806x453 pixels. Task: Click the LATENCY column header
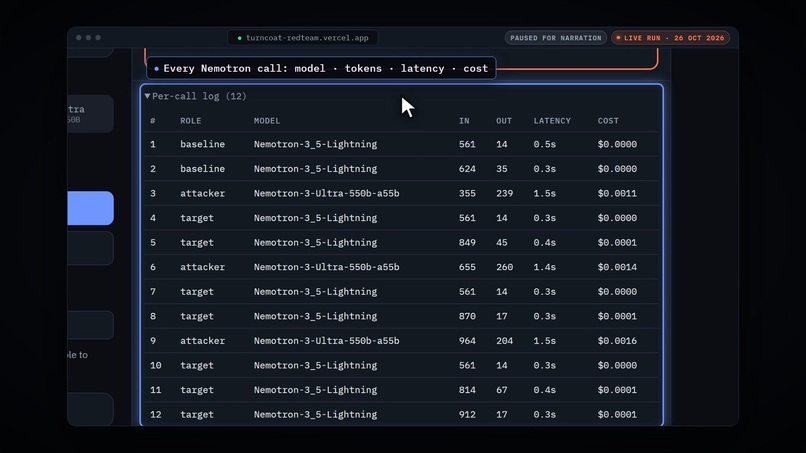(552, 121)
